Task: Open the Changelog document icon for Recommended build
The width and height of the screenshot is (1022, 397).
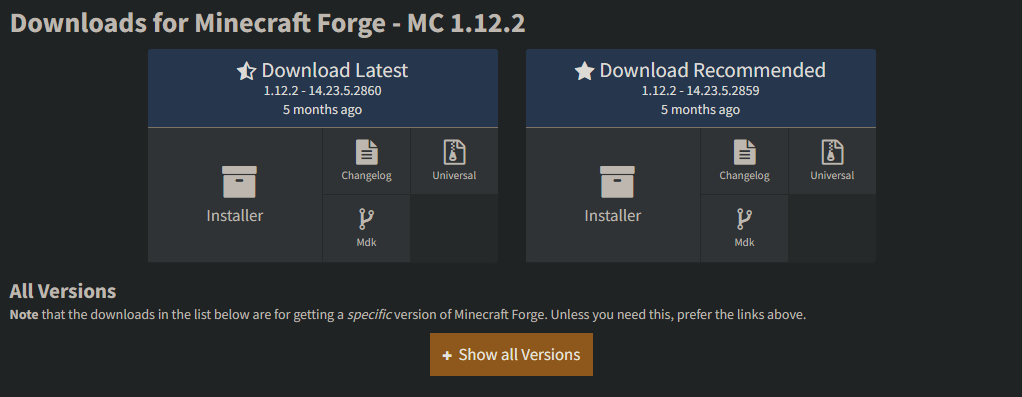Action: pos(745,152)
